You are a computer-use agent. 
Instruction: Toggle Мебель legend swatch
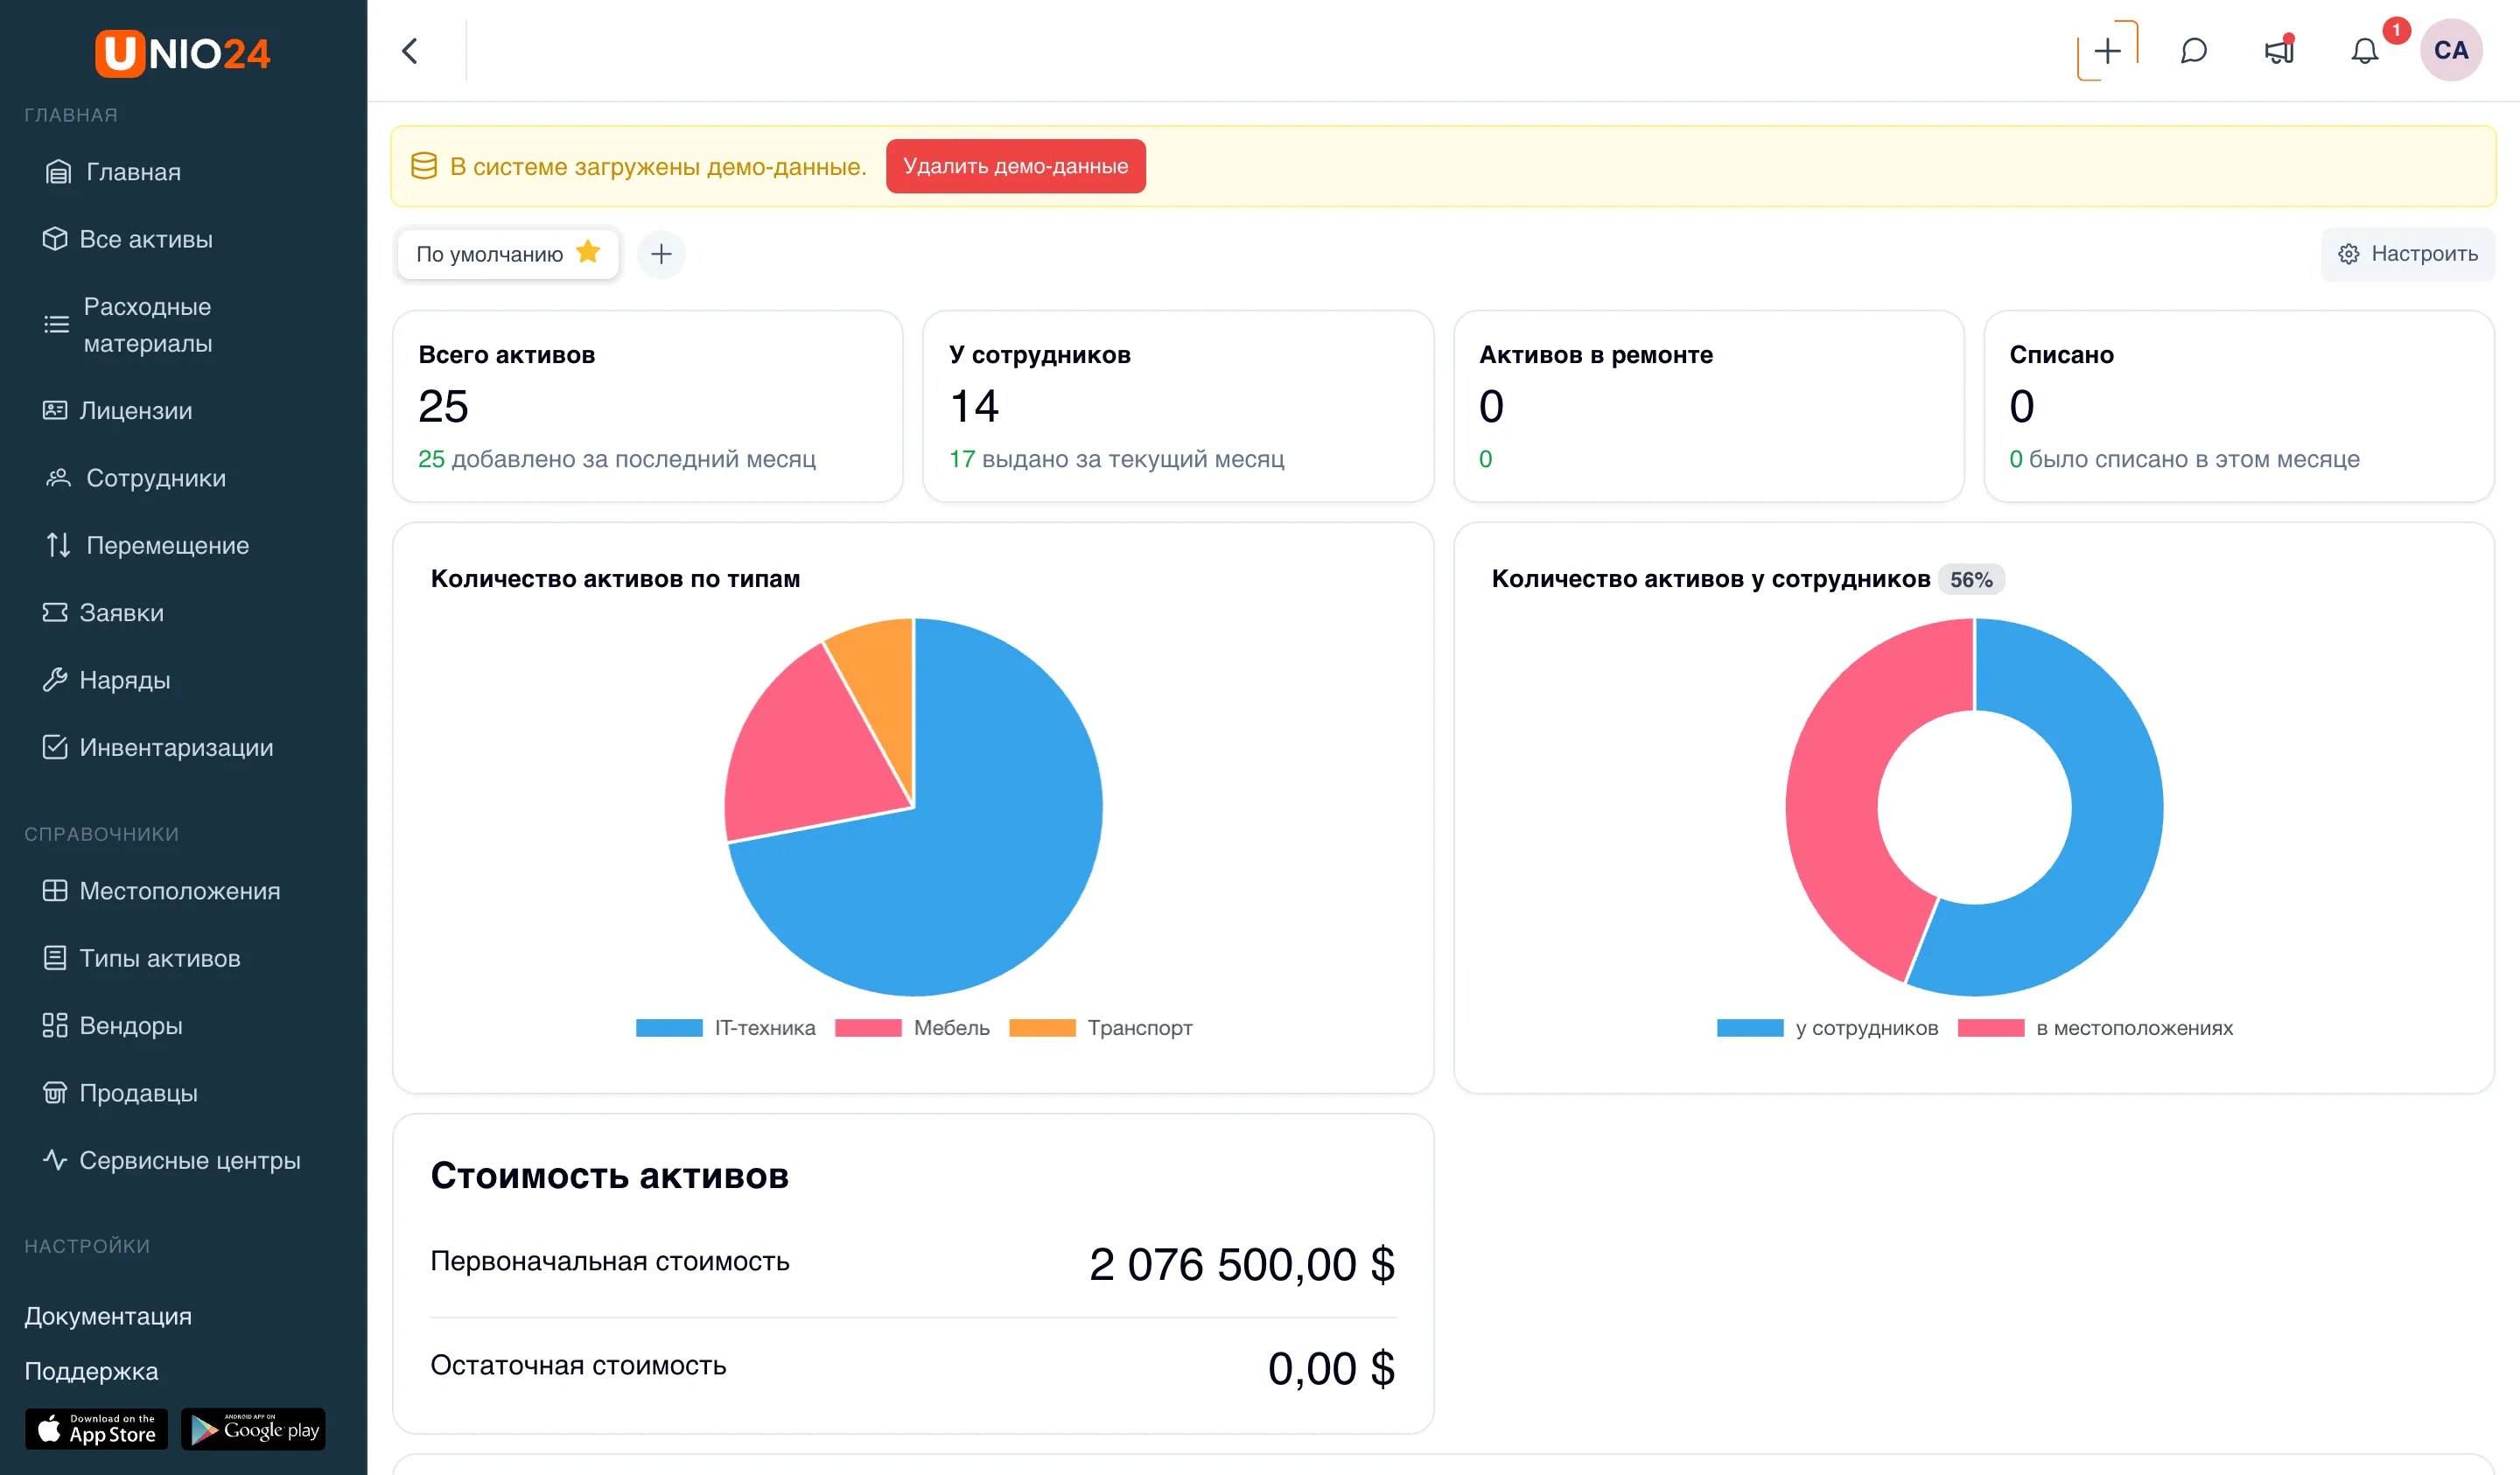[868, 1028]
